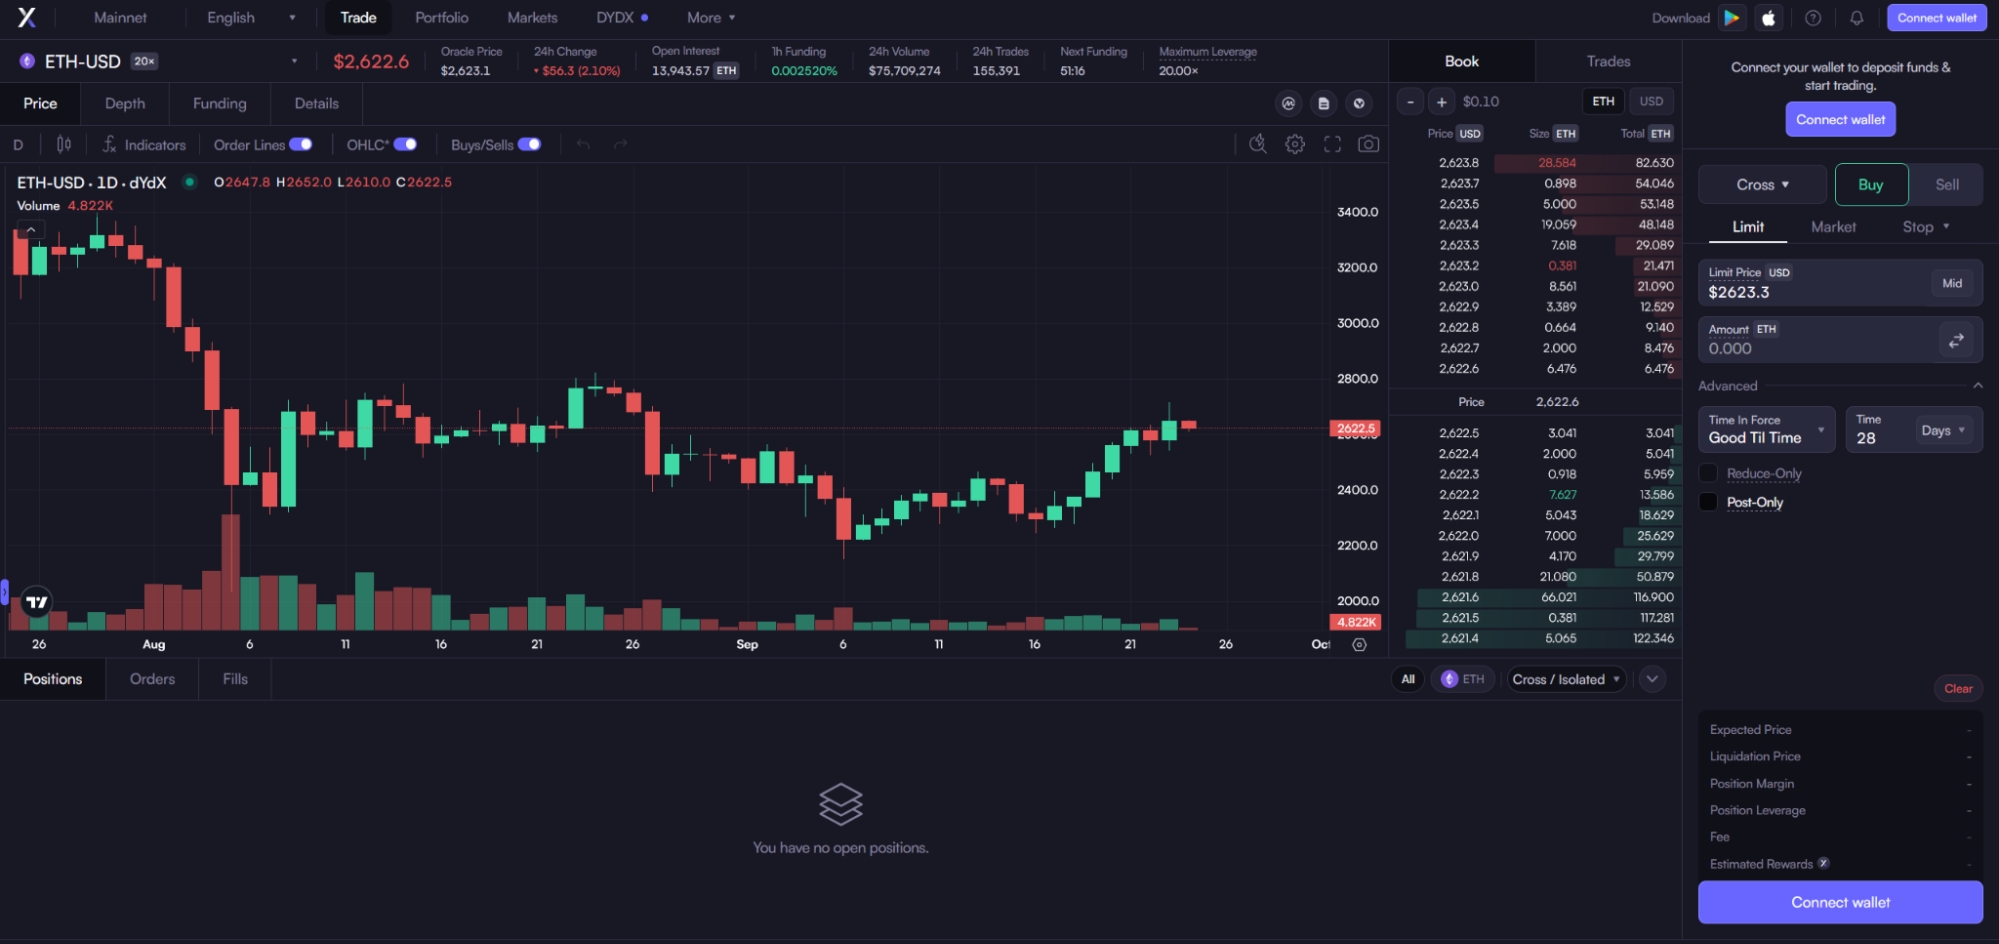Open Days time unit dropdown

tap(1943, 430)
